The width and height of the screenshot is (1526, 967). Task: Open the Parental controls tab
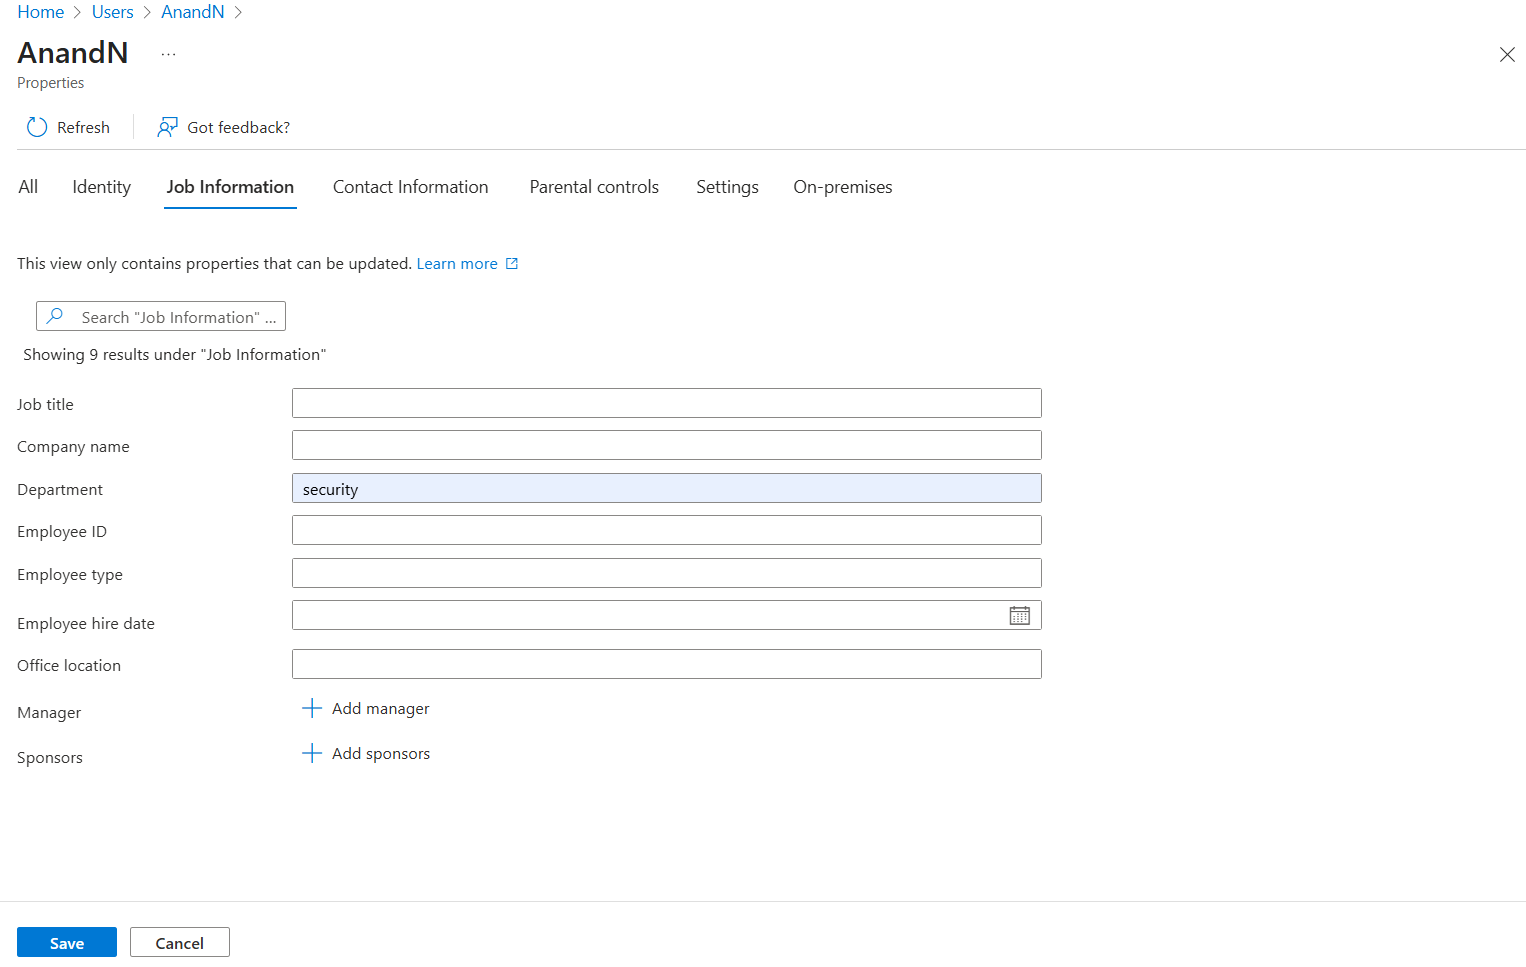tap(594, 187)
